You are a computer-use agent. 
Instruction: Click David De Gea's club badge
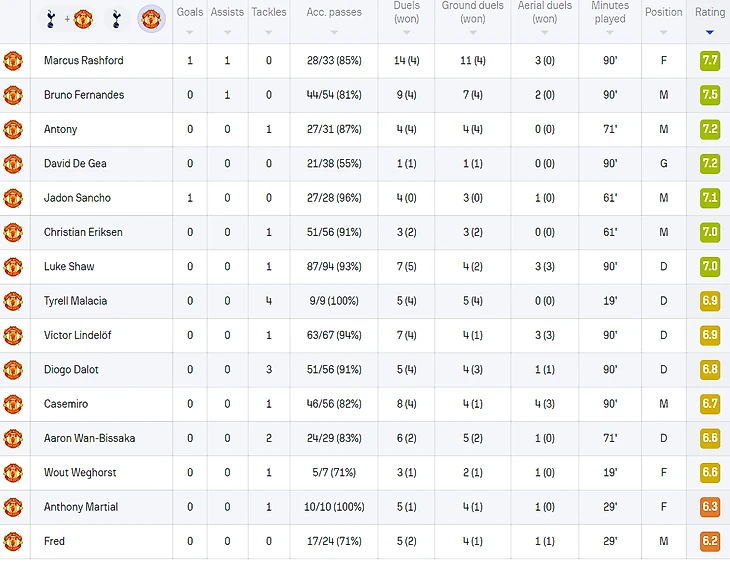pos(13,164)
